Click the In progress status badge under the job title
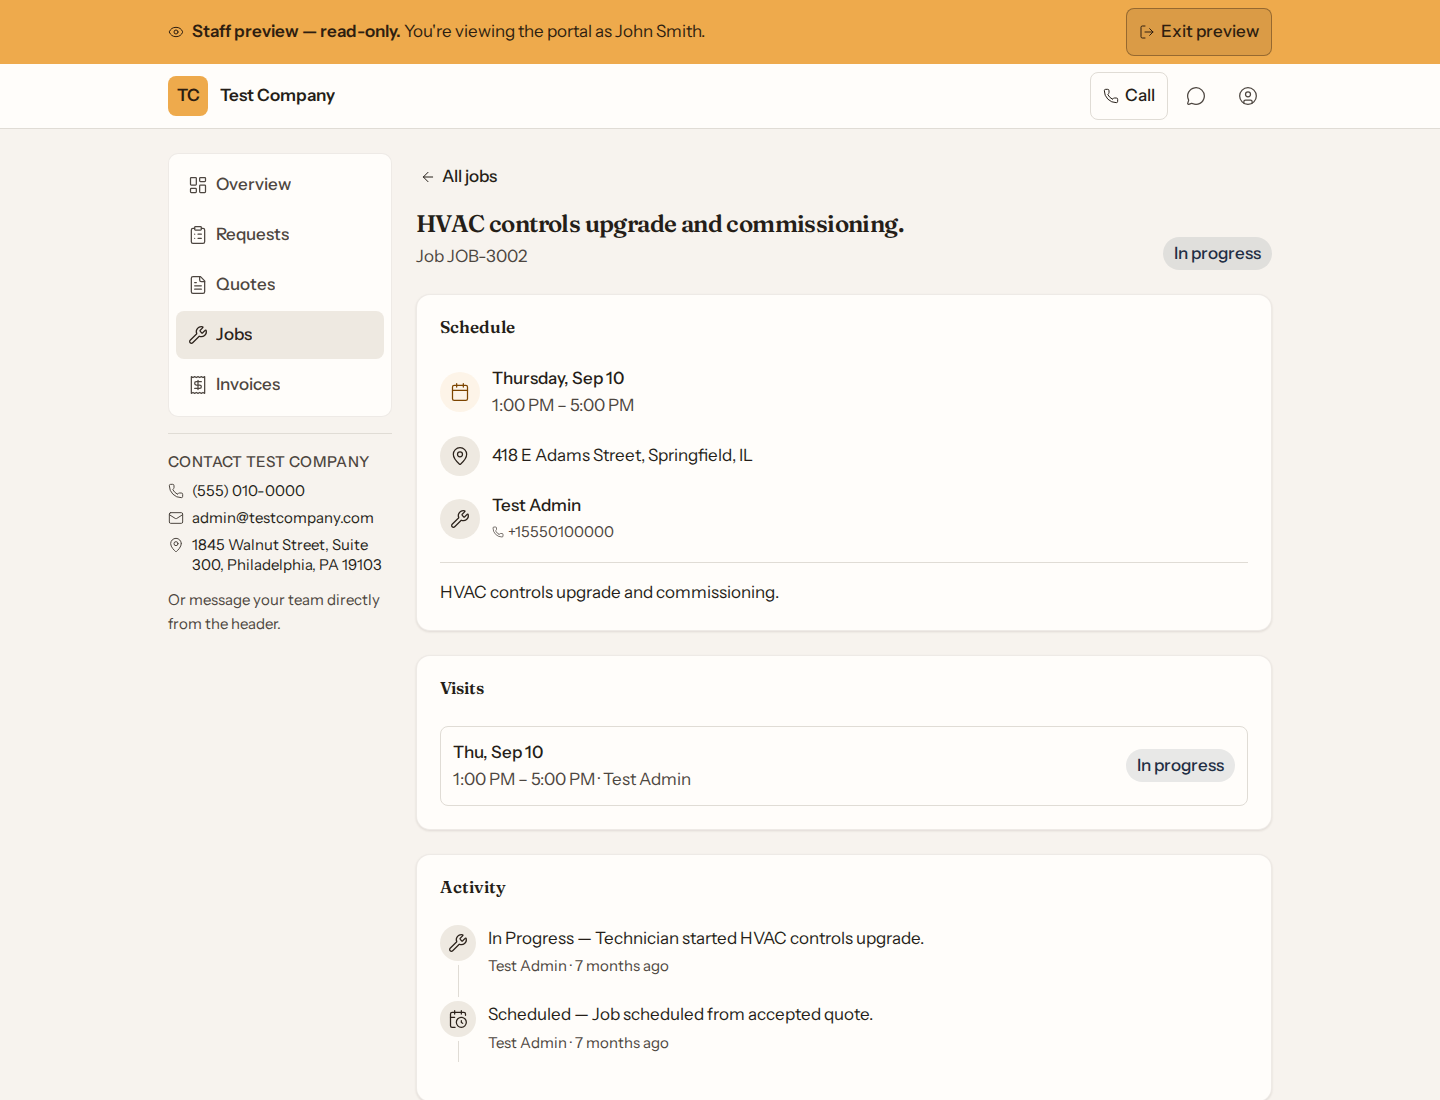The height and width of the screenshot is (1100, 1440). 1217,254
